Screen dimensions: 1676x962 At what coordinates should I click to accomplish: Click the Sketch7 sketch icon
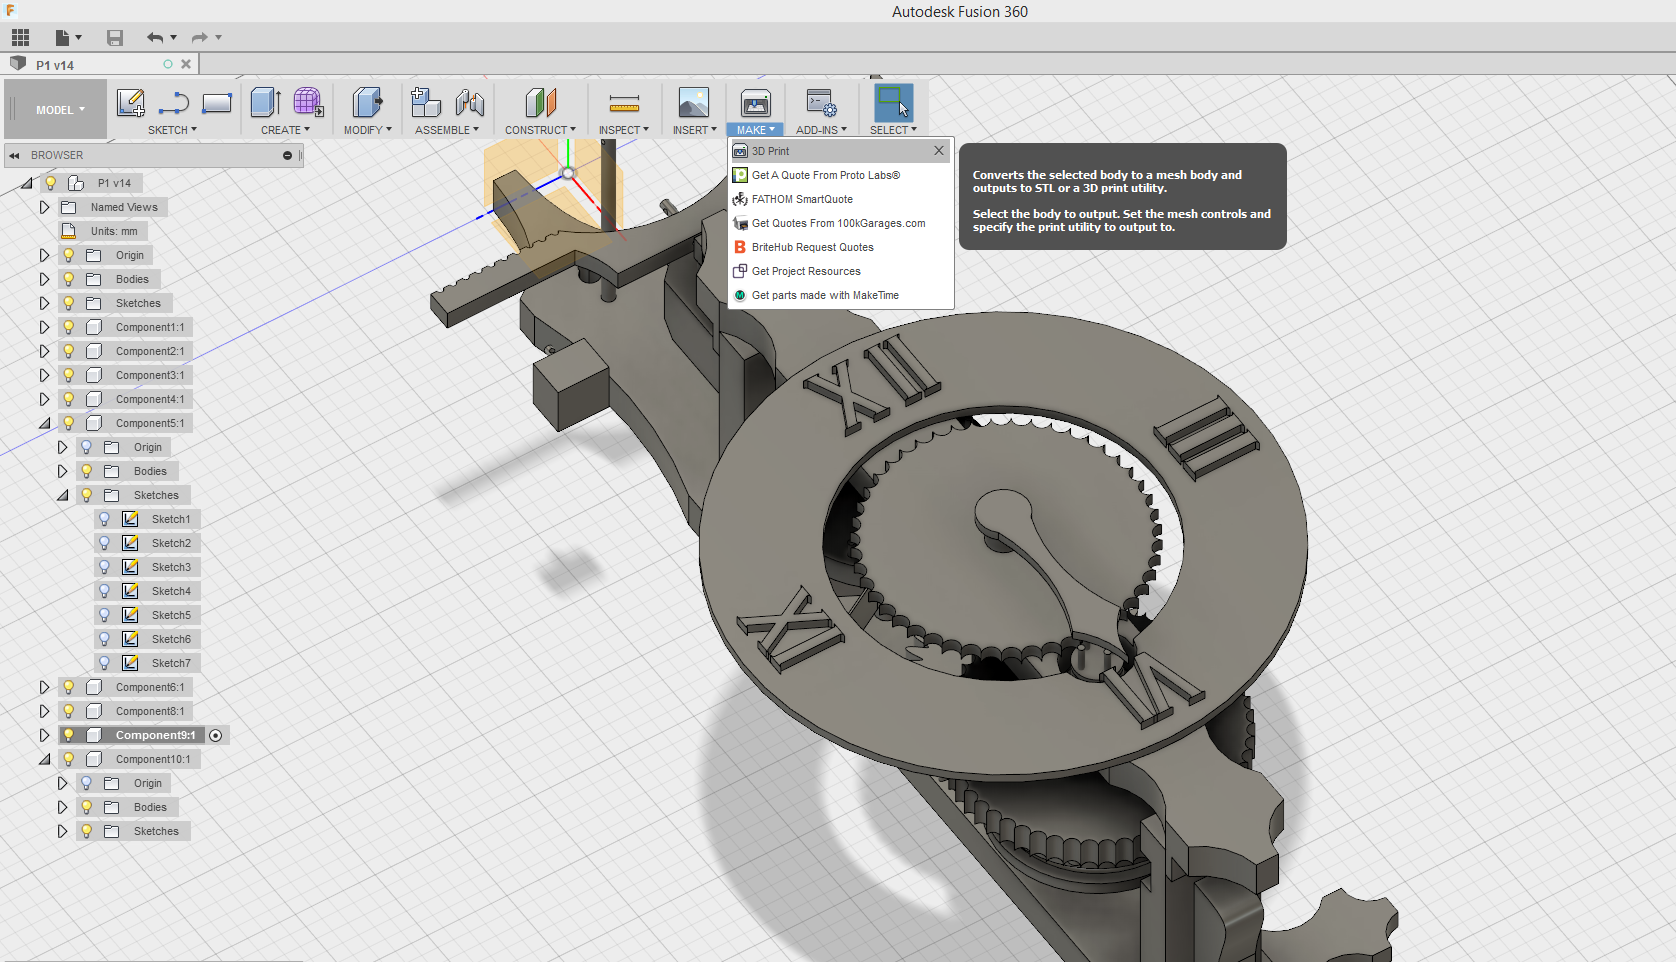tap(130, 663)
